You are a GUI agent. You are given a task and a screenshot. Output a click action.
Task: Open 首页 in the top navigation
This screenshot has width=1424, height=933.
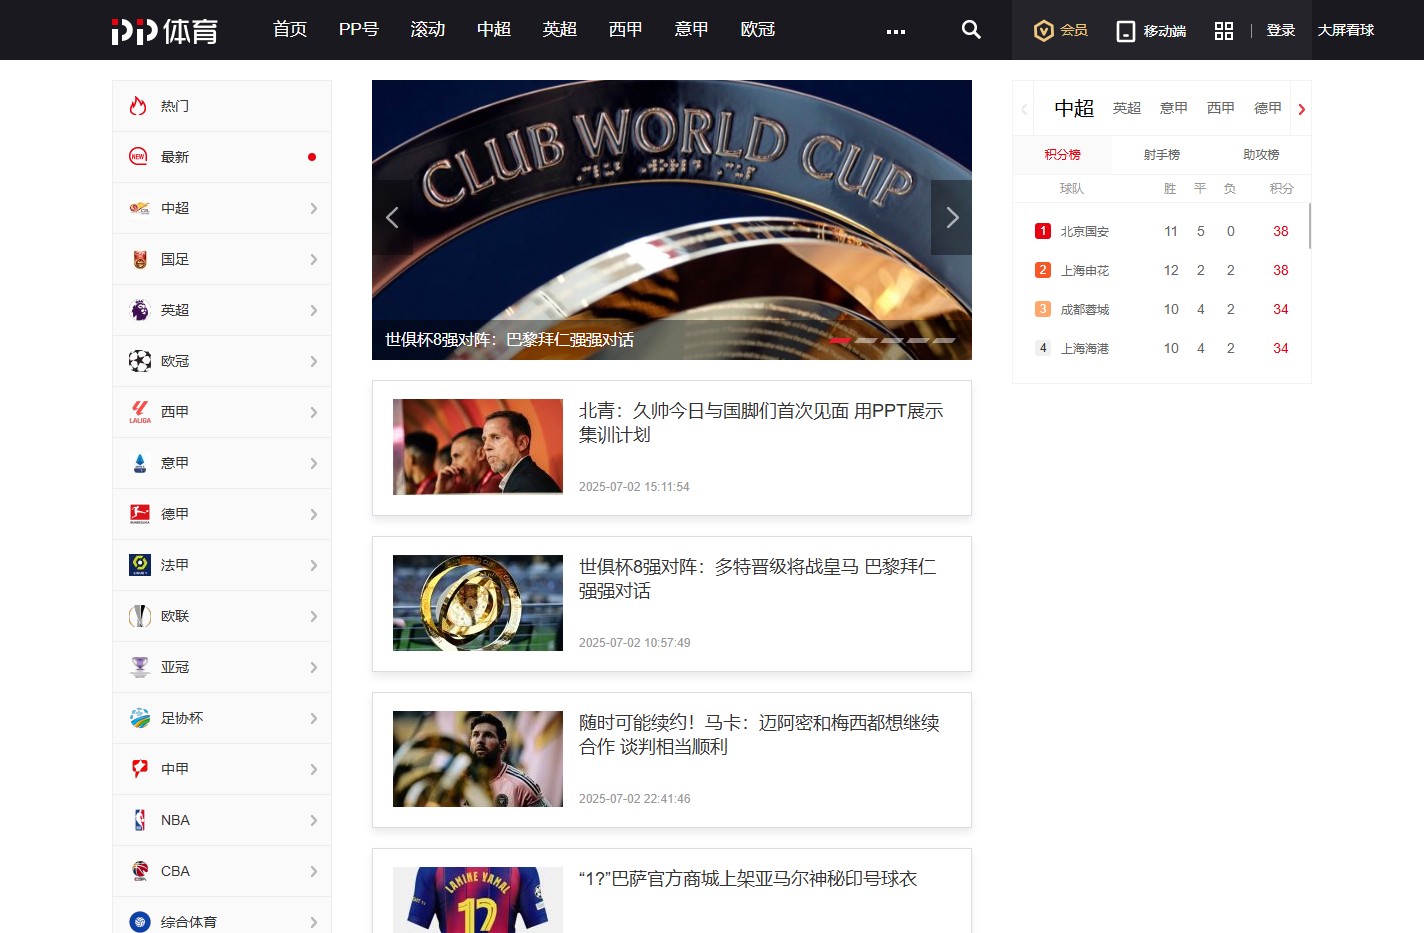coord(290,30)
